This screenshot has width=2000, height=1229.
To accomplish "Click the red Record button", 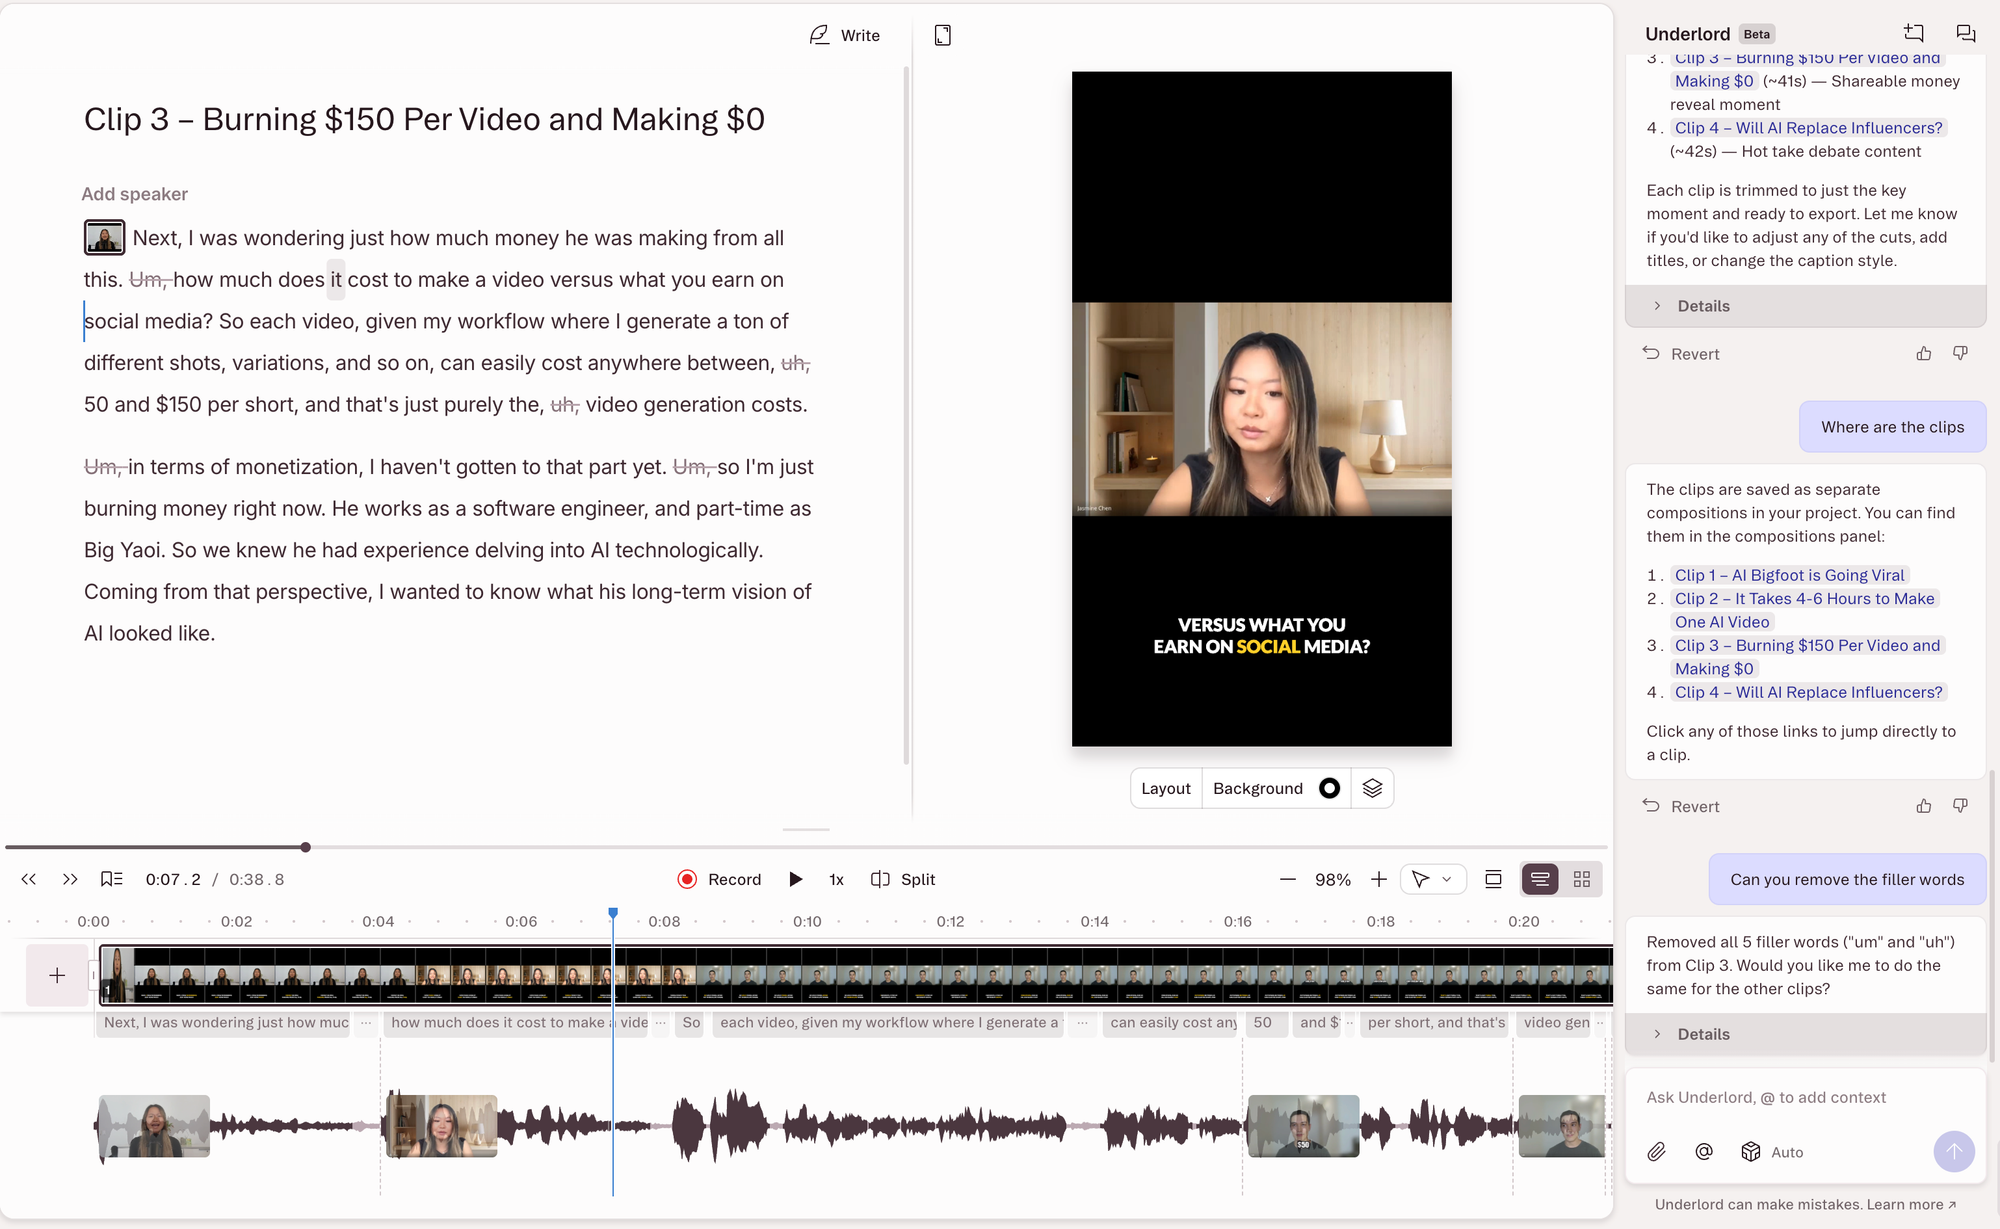I will [x=719, y=879].
